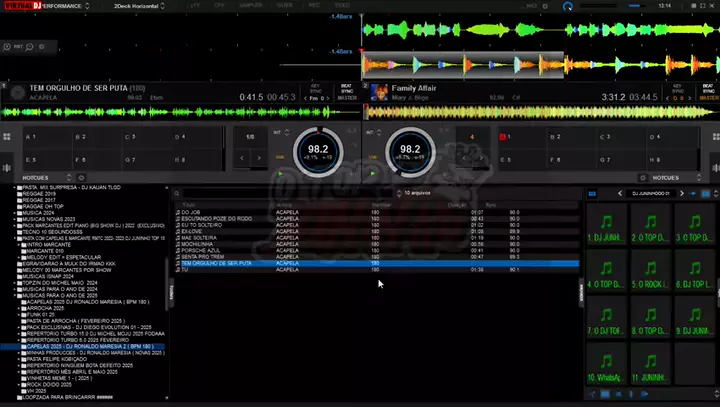Screen dimensions: 720x407
Task: Seek in deck 1 green overview waveform
Action: coord(180,112)
